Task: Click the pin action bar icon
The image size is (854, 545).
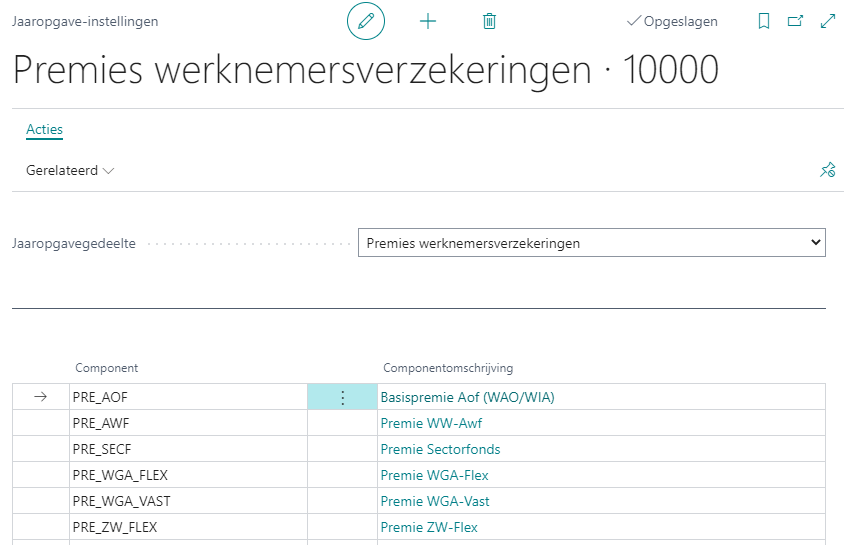Action: click(x=827, y=171)
